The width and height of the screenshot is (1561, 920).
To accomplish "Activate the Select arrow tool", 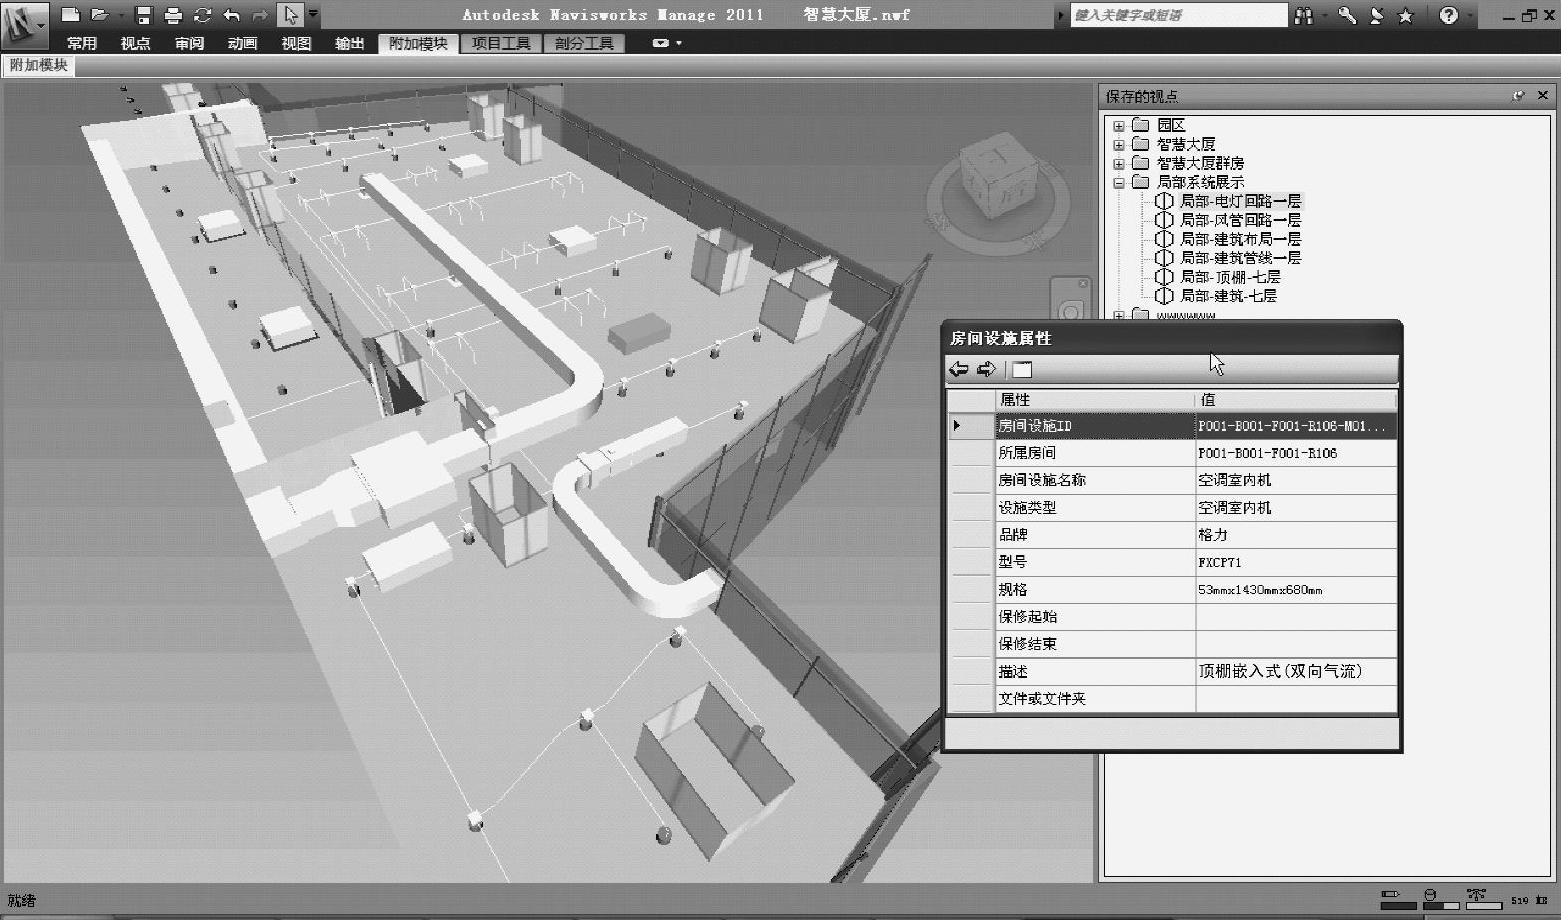I will [291, 15].
